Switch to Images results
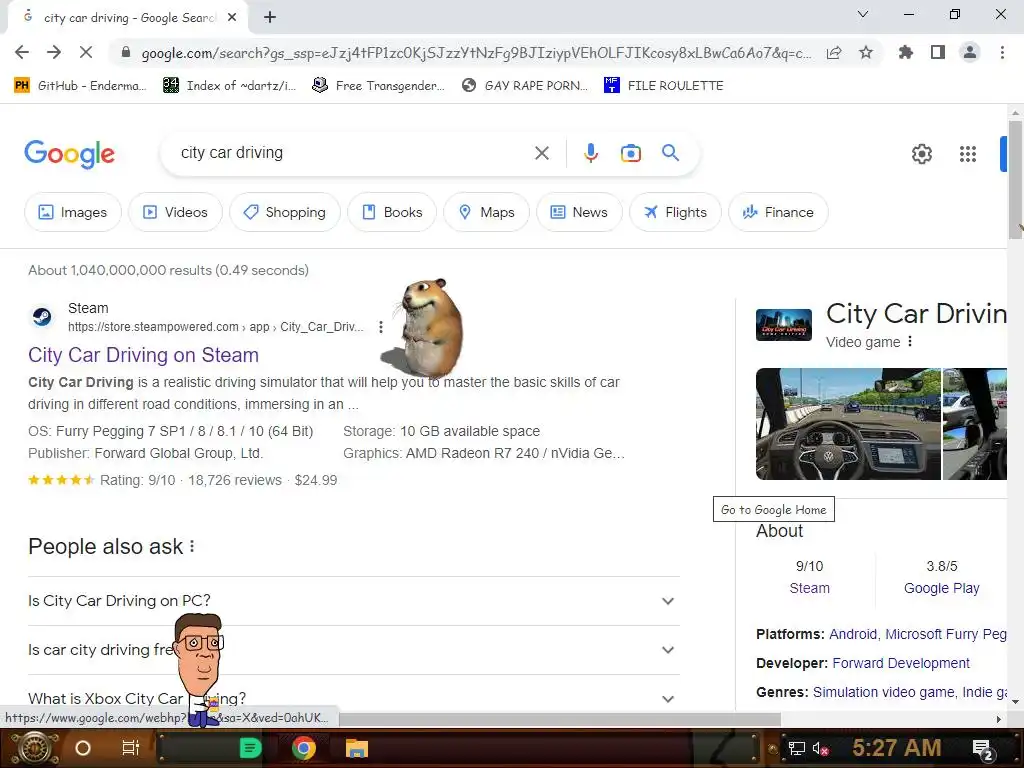The image size is (1024, 768). tap(72, 212)
